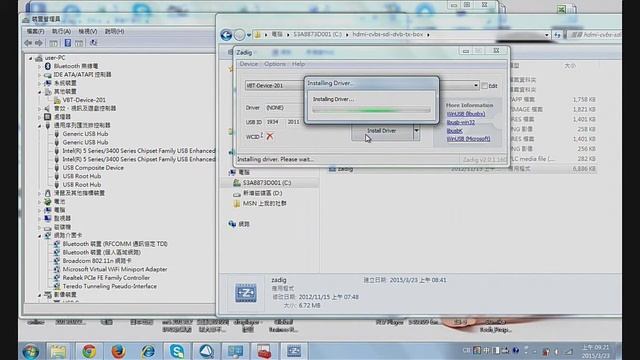The image size is (640, 360).
Task: Open Zadig Options menu
Action: [275, 64]
